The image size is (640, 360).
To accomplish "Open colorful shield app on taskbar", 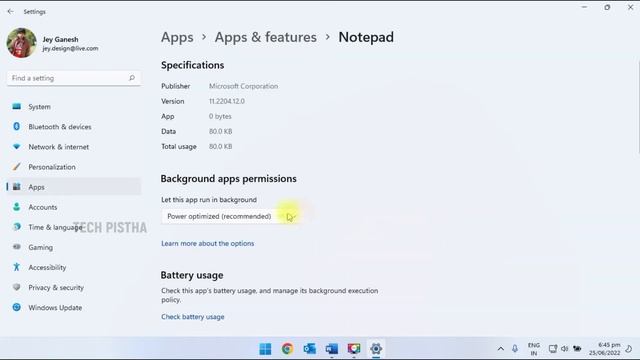I will pyautogui.click(x=354, y=349).
